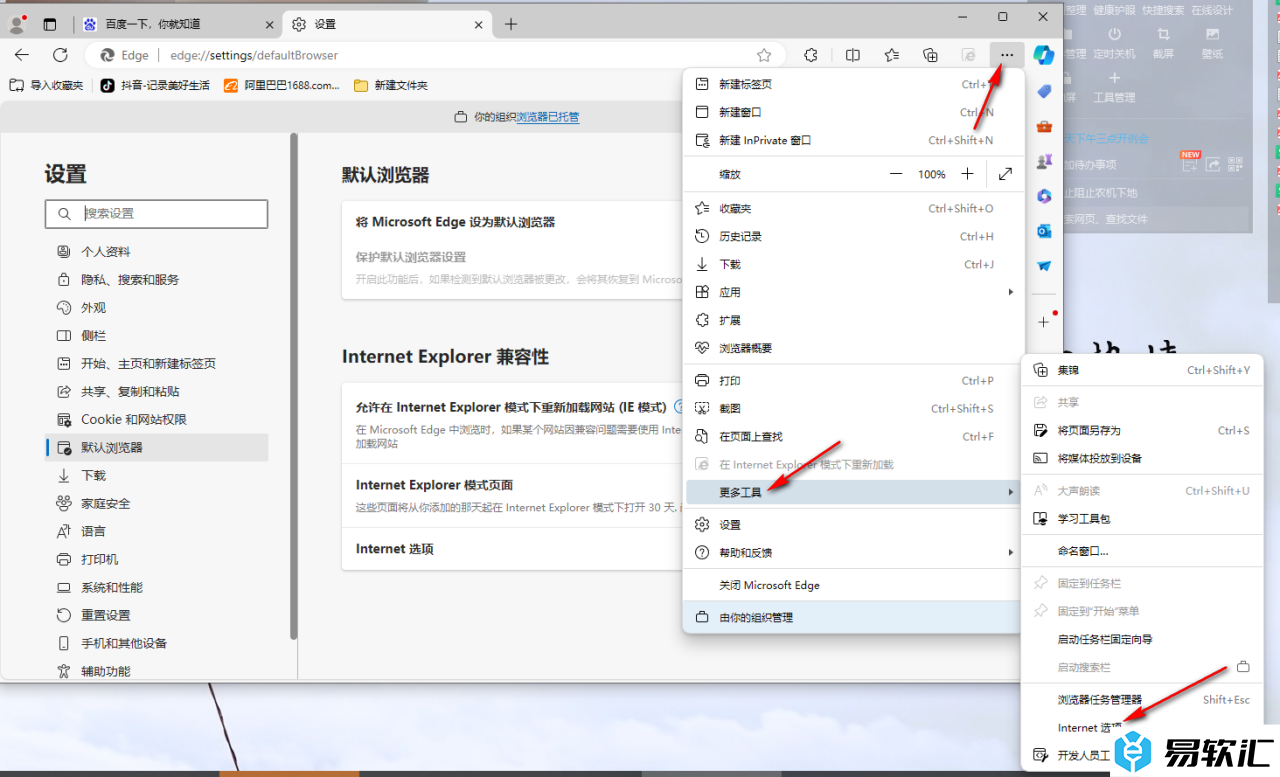This screenshot has height=777, width=1280.
Task: Select 新建 InPrivate 窗口 menu item
Action: (x=854, y=140)
